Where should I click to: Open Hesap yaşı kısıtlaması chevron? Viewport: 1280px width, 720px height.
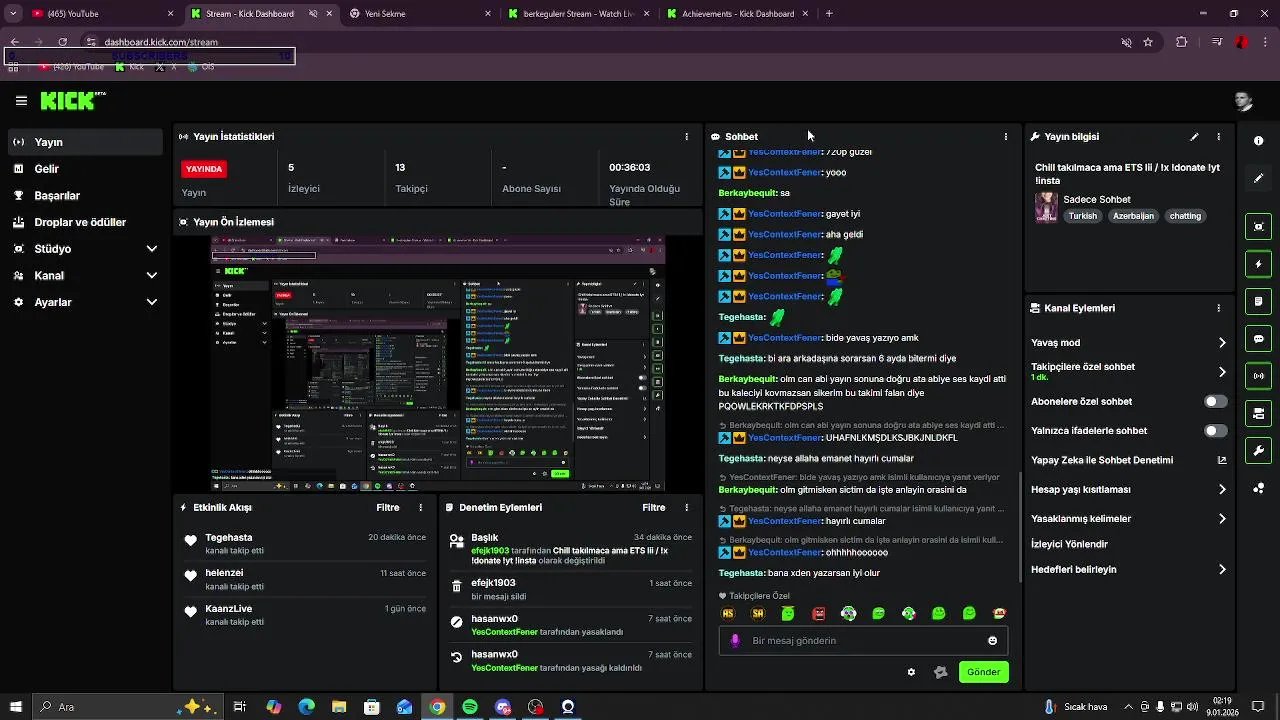1222,490
